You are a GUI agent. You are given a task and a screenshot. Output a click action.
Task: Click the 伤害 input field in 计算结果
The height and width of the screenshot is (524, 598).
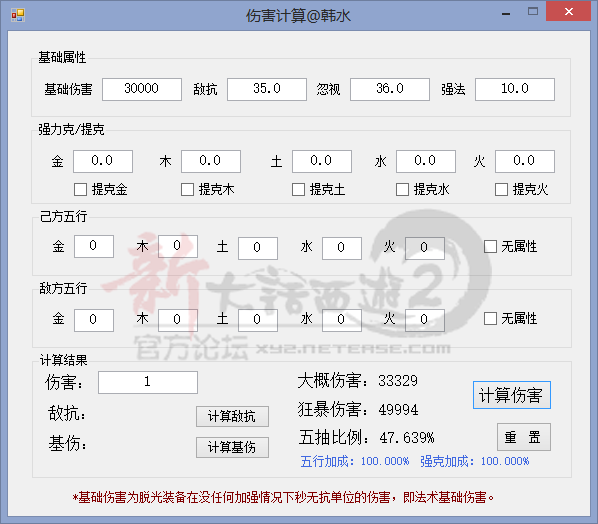(148, 382)
